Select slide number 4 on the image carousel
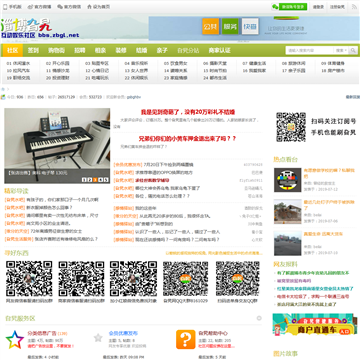Viewport: 360px width, 360px height. coord(101,180)
